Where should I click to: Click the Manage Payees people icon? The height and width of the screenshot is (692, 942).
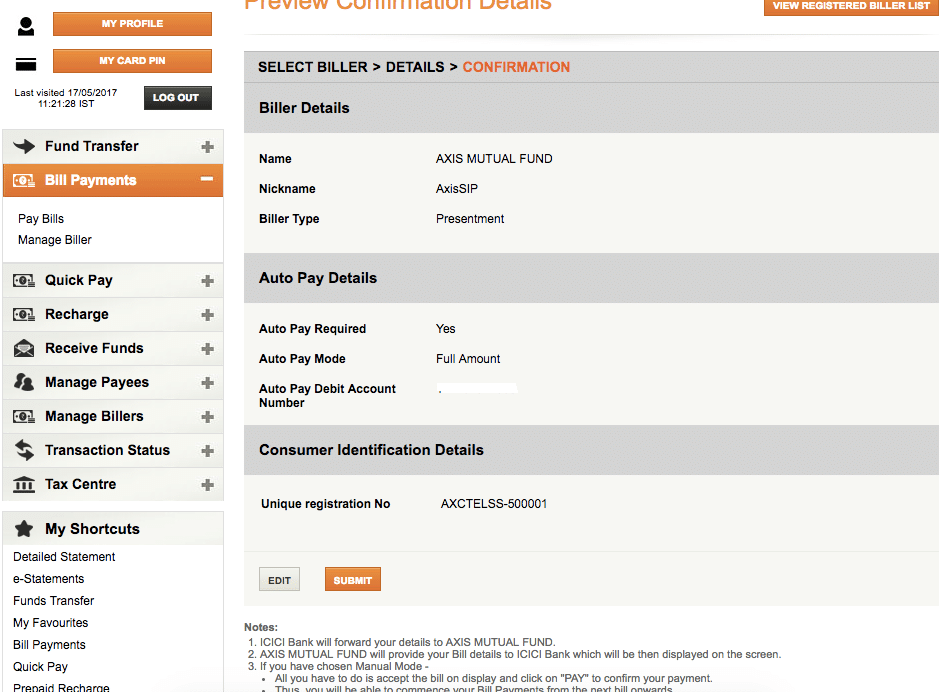click(24, 383)
